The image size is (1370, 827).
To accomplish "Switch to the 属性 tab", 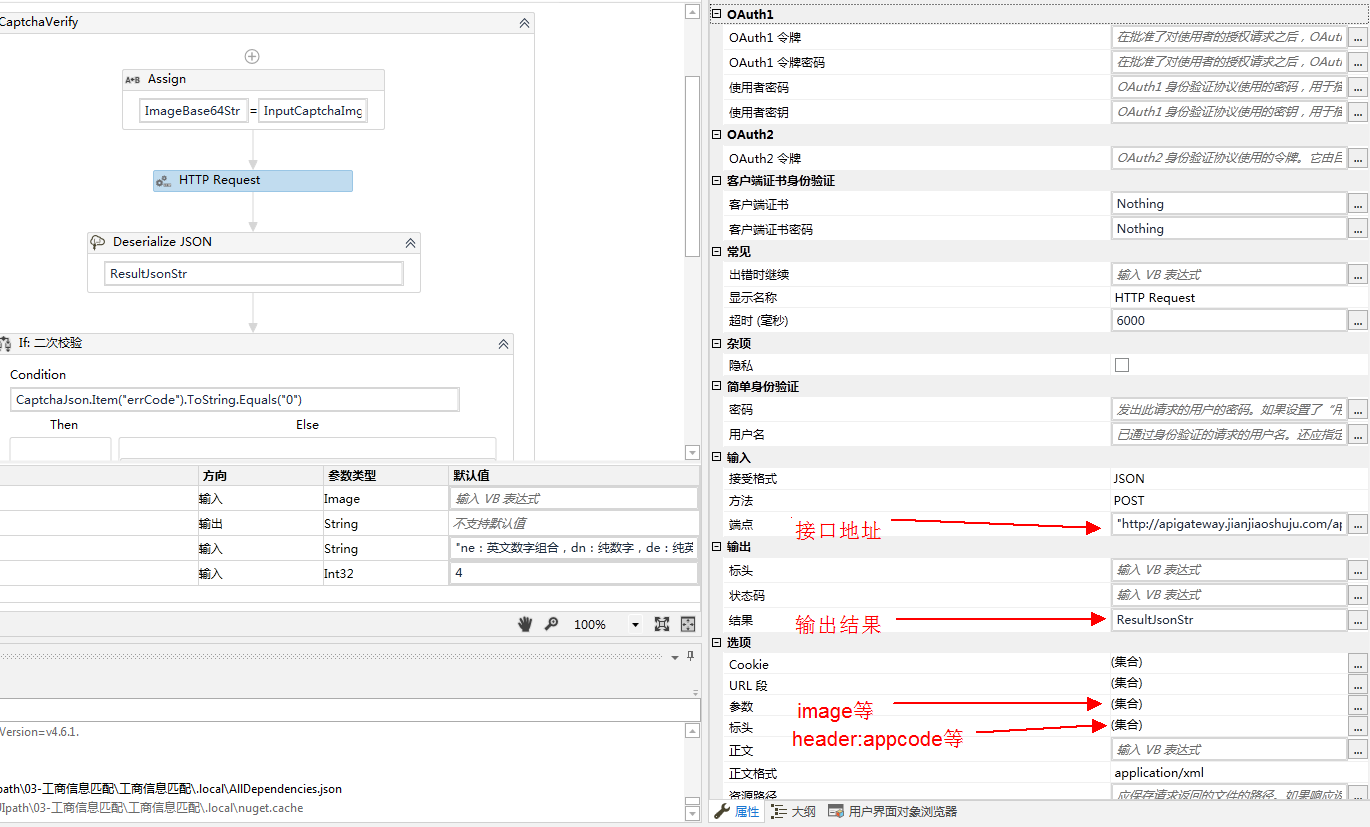I will tap(737, 812).
